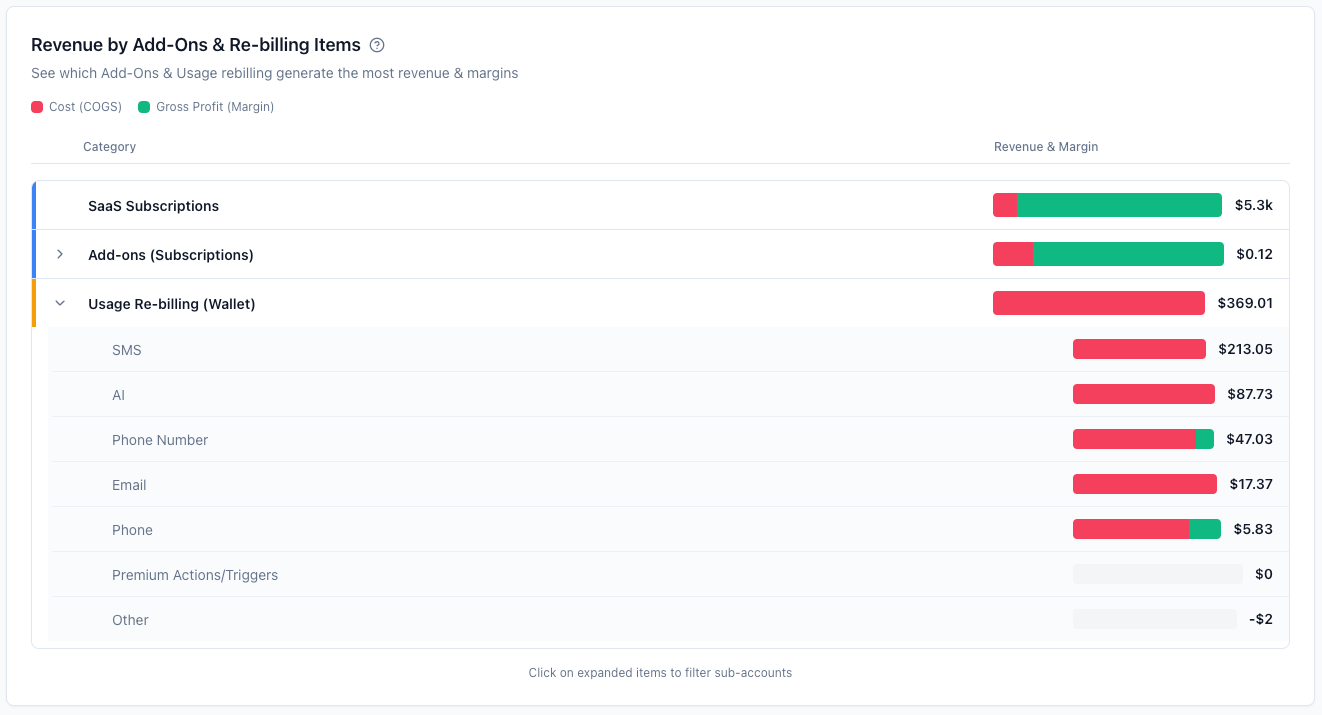Select the Other usage item
The width and height of the screenshot is (1322, 715).
668,619
